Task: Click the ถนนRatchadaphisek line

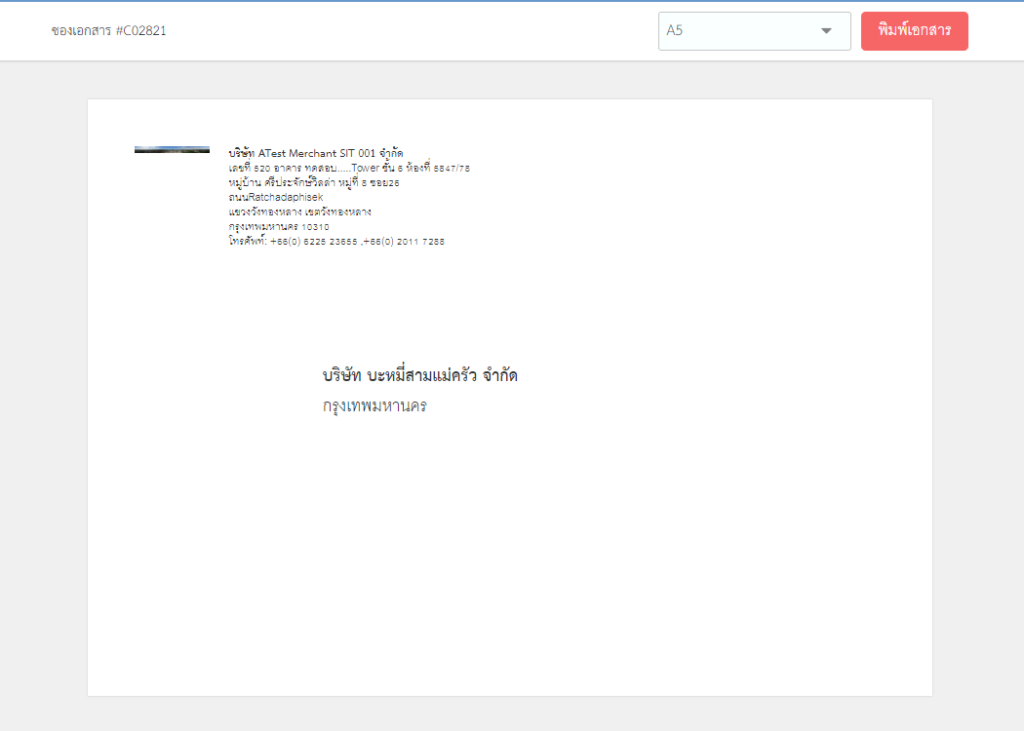Action: pyautogui.click(x=276, y=197)
